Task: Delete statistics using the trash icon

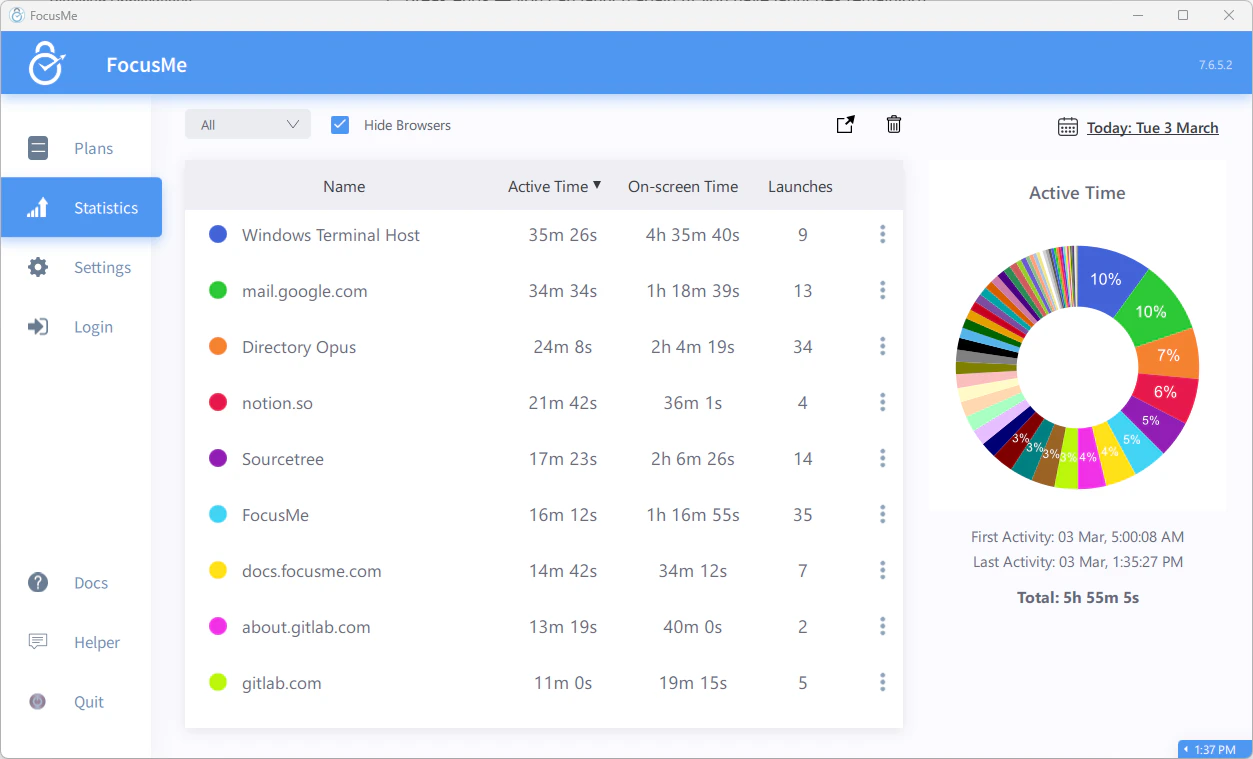Action: (x=894, y=124)
